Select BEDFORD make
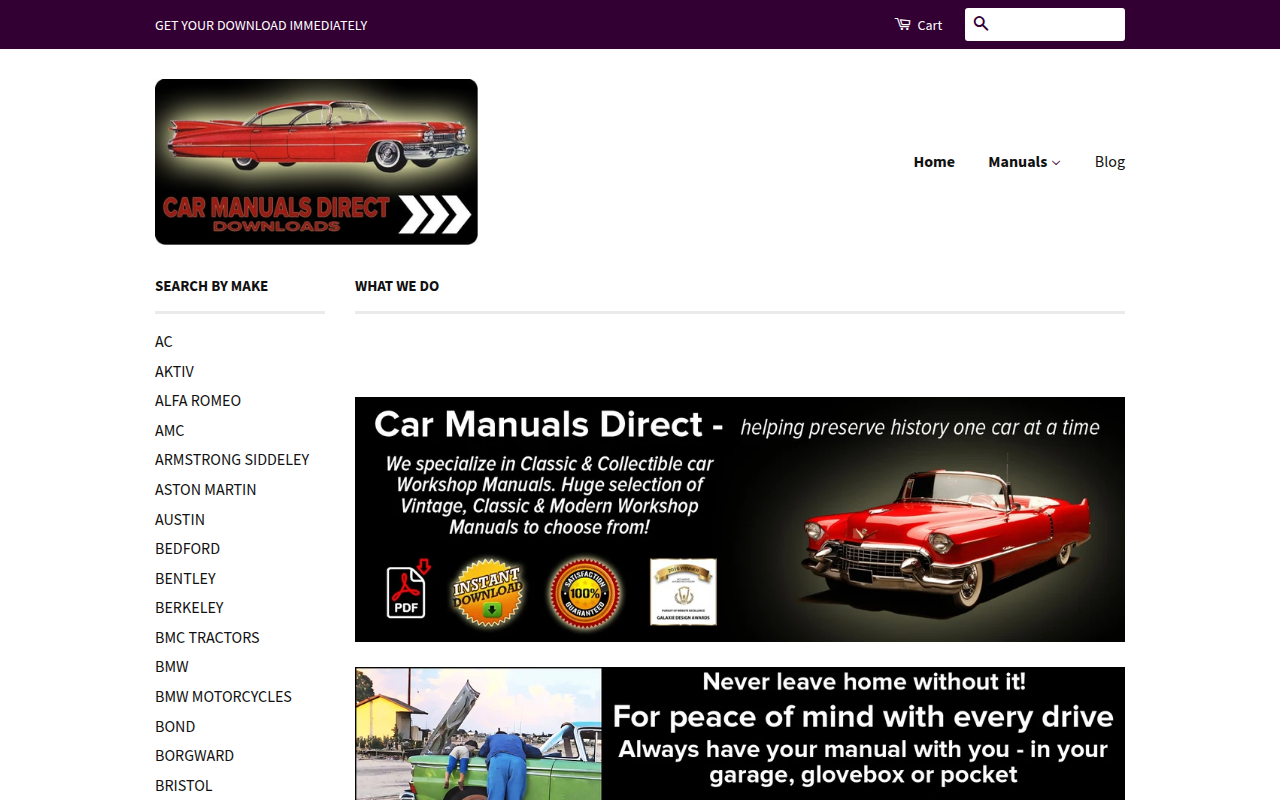The image size is (1280, 800). [x=188, y=549]
